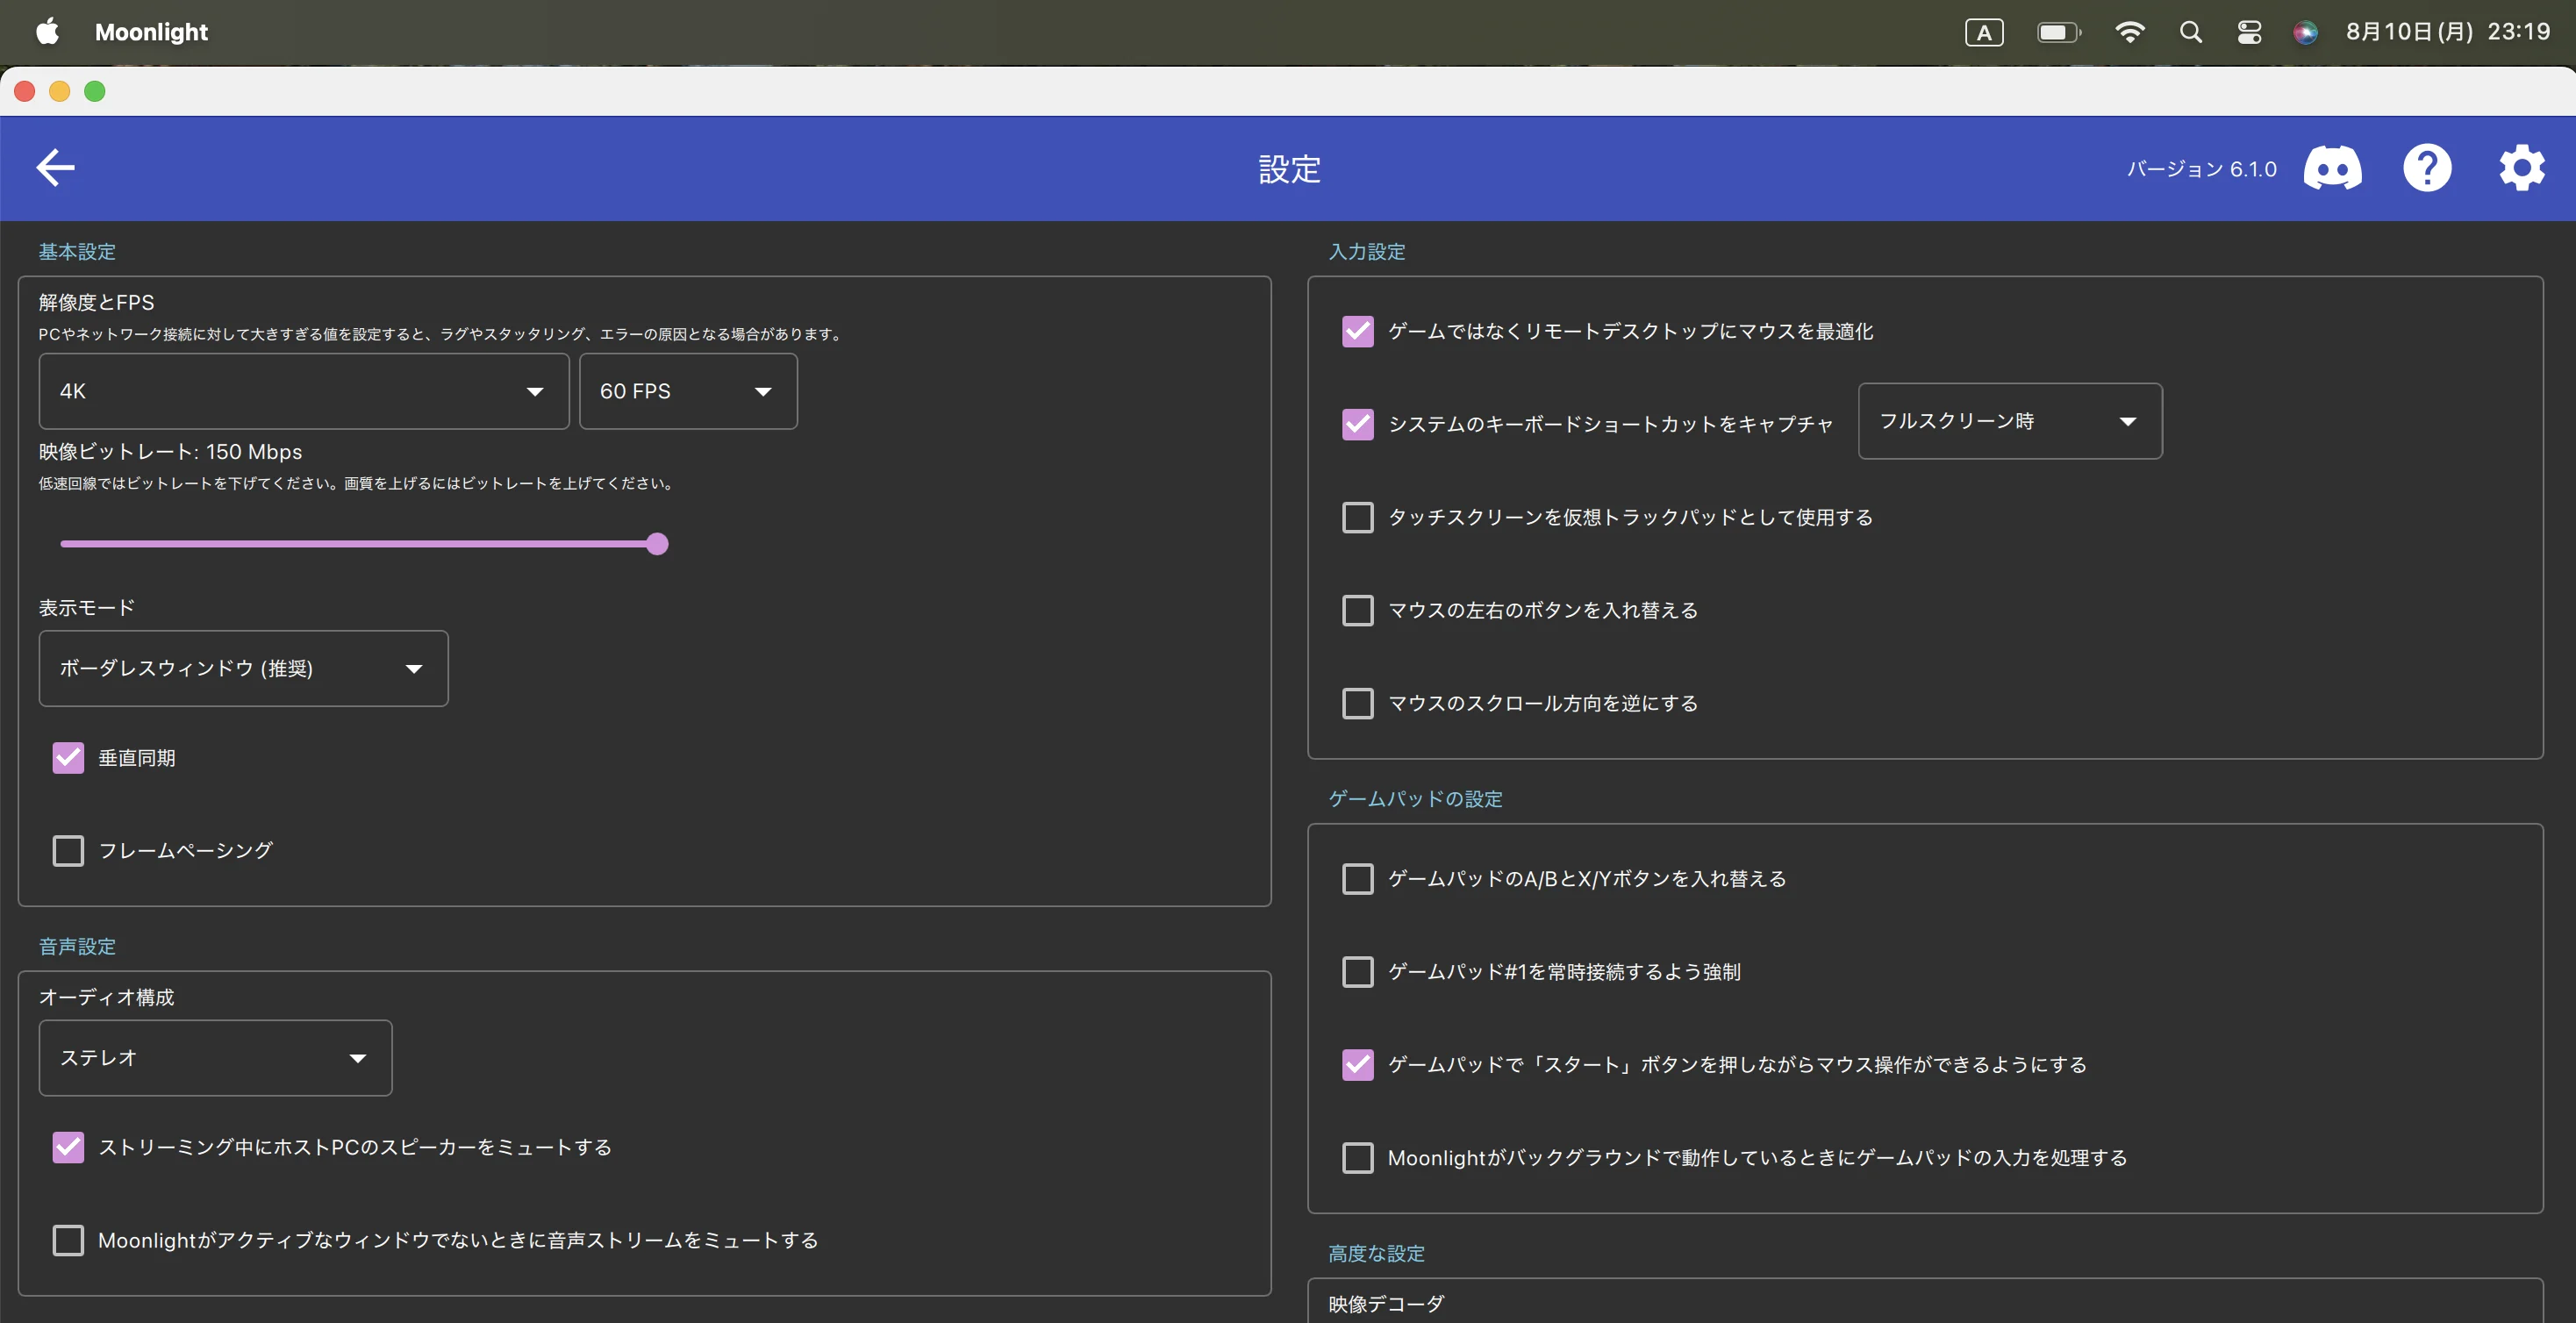Enable swap left and right mouse buttons
2576x1323 pixels.
[x=1357, y=610]
